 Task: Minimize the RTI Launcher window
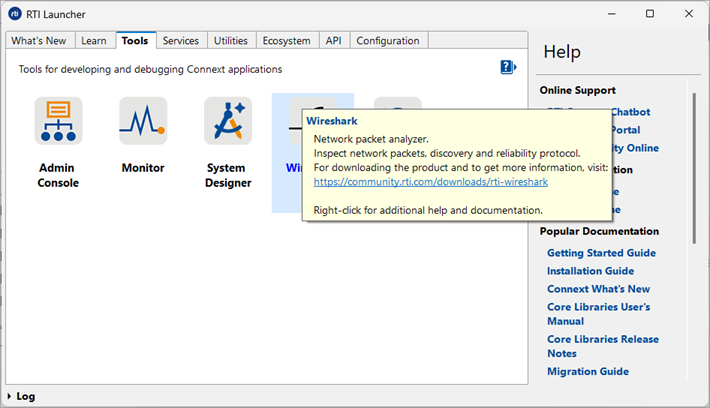tap(612, 14)
